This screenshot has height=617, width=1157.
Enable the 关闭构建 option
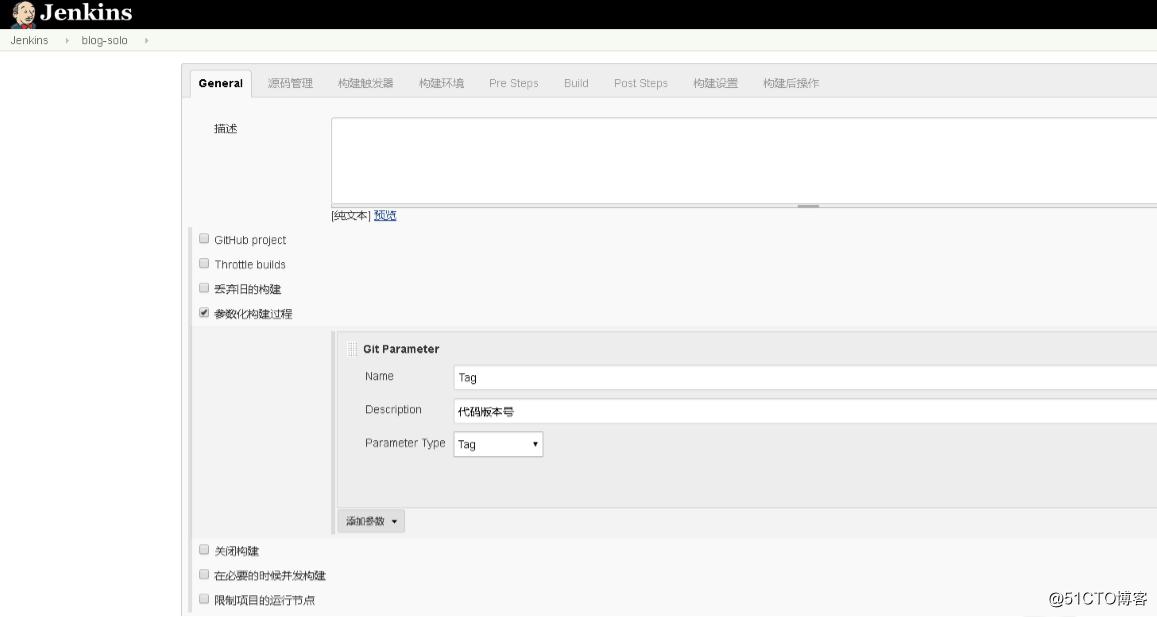click(204, 550)
